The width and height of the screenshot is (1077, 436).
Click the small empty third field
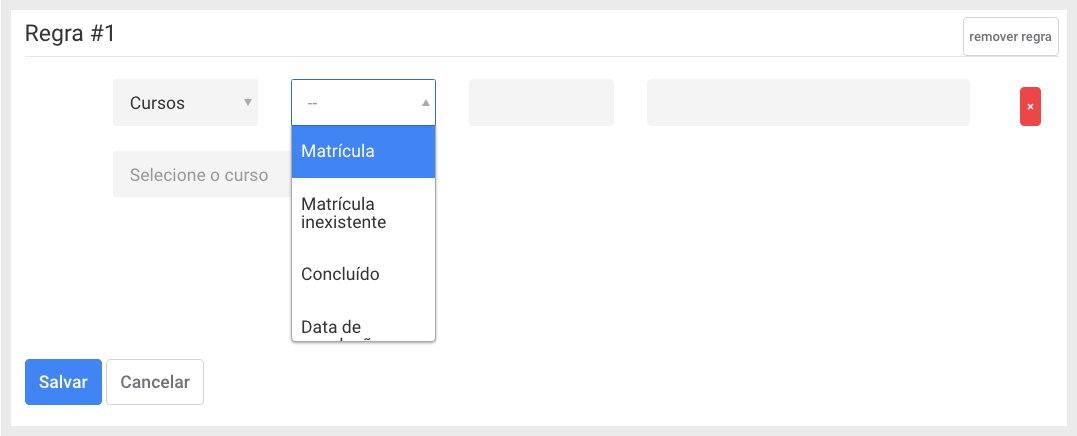coord(541,103)
